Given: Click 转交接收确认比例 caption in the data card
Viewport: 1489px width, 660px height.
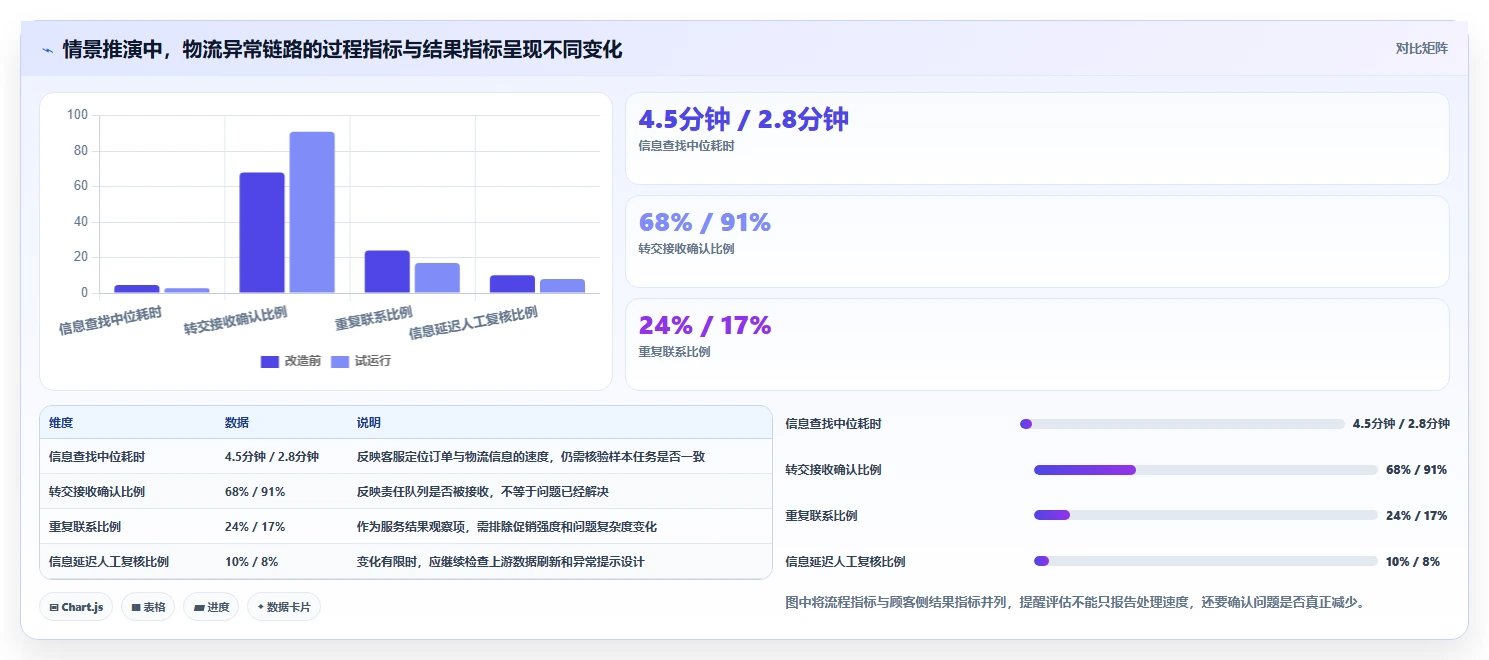Looking at the screenshot, I should click(686, 249).
